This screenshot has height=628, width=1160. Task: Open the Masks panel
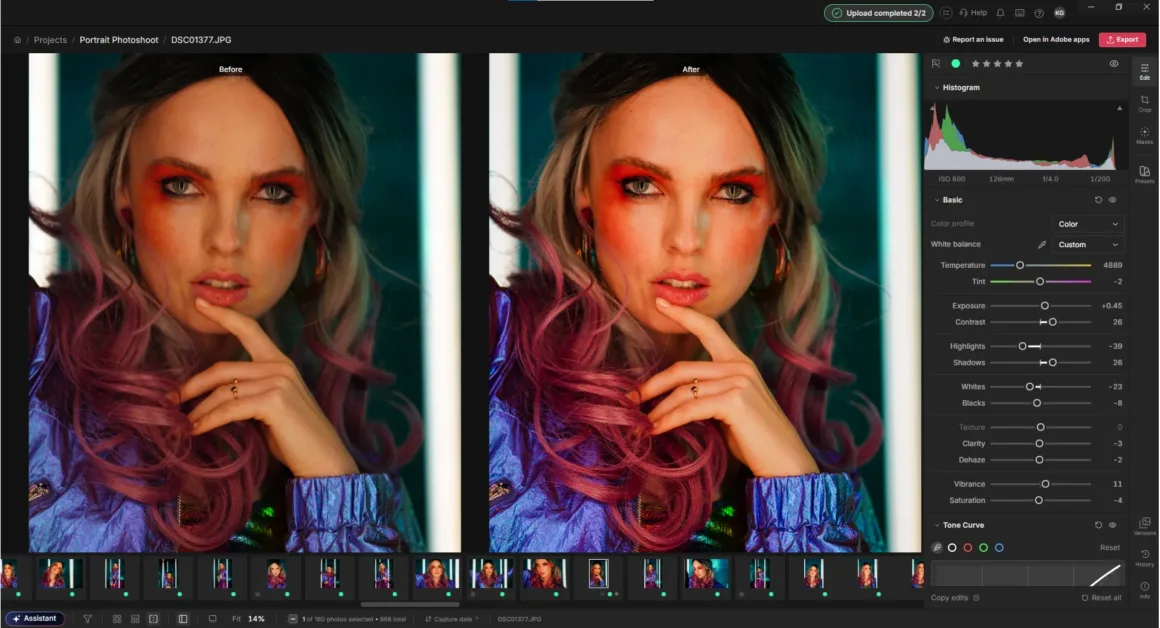[x=1144, y=135]
